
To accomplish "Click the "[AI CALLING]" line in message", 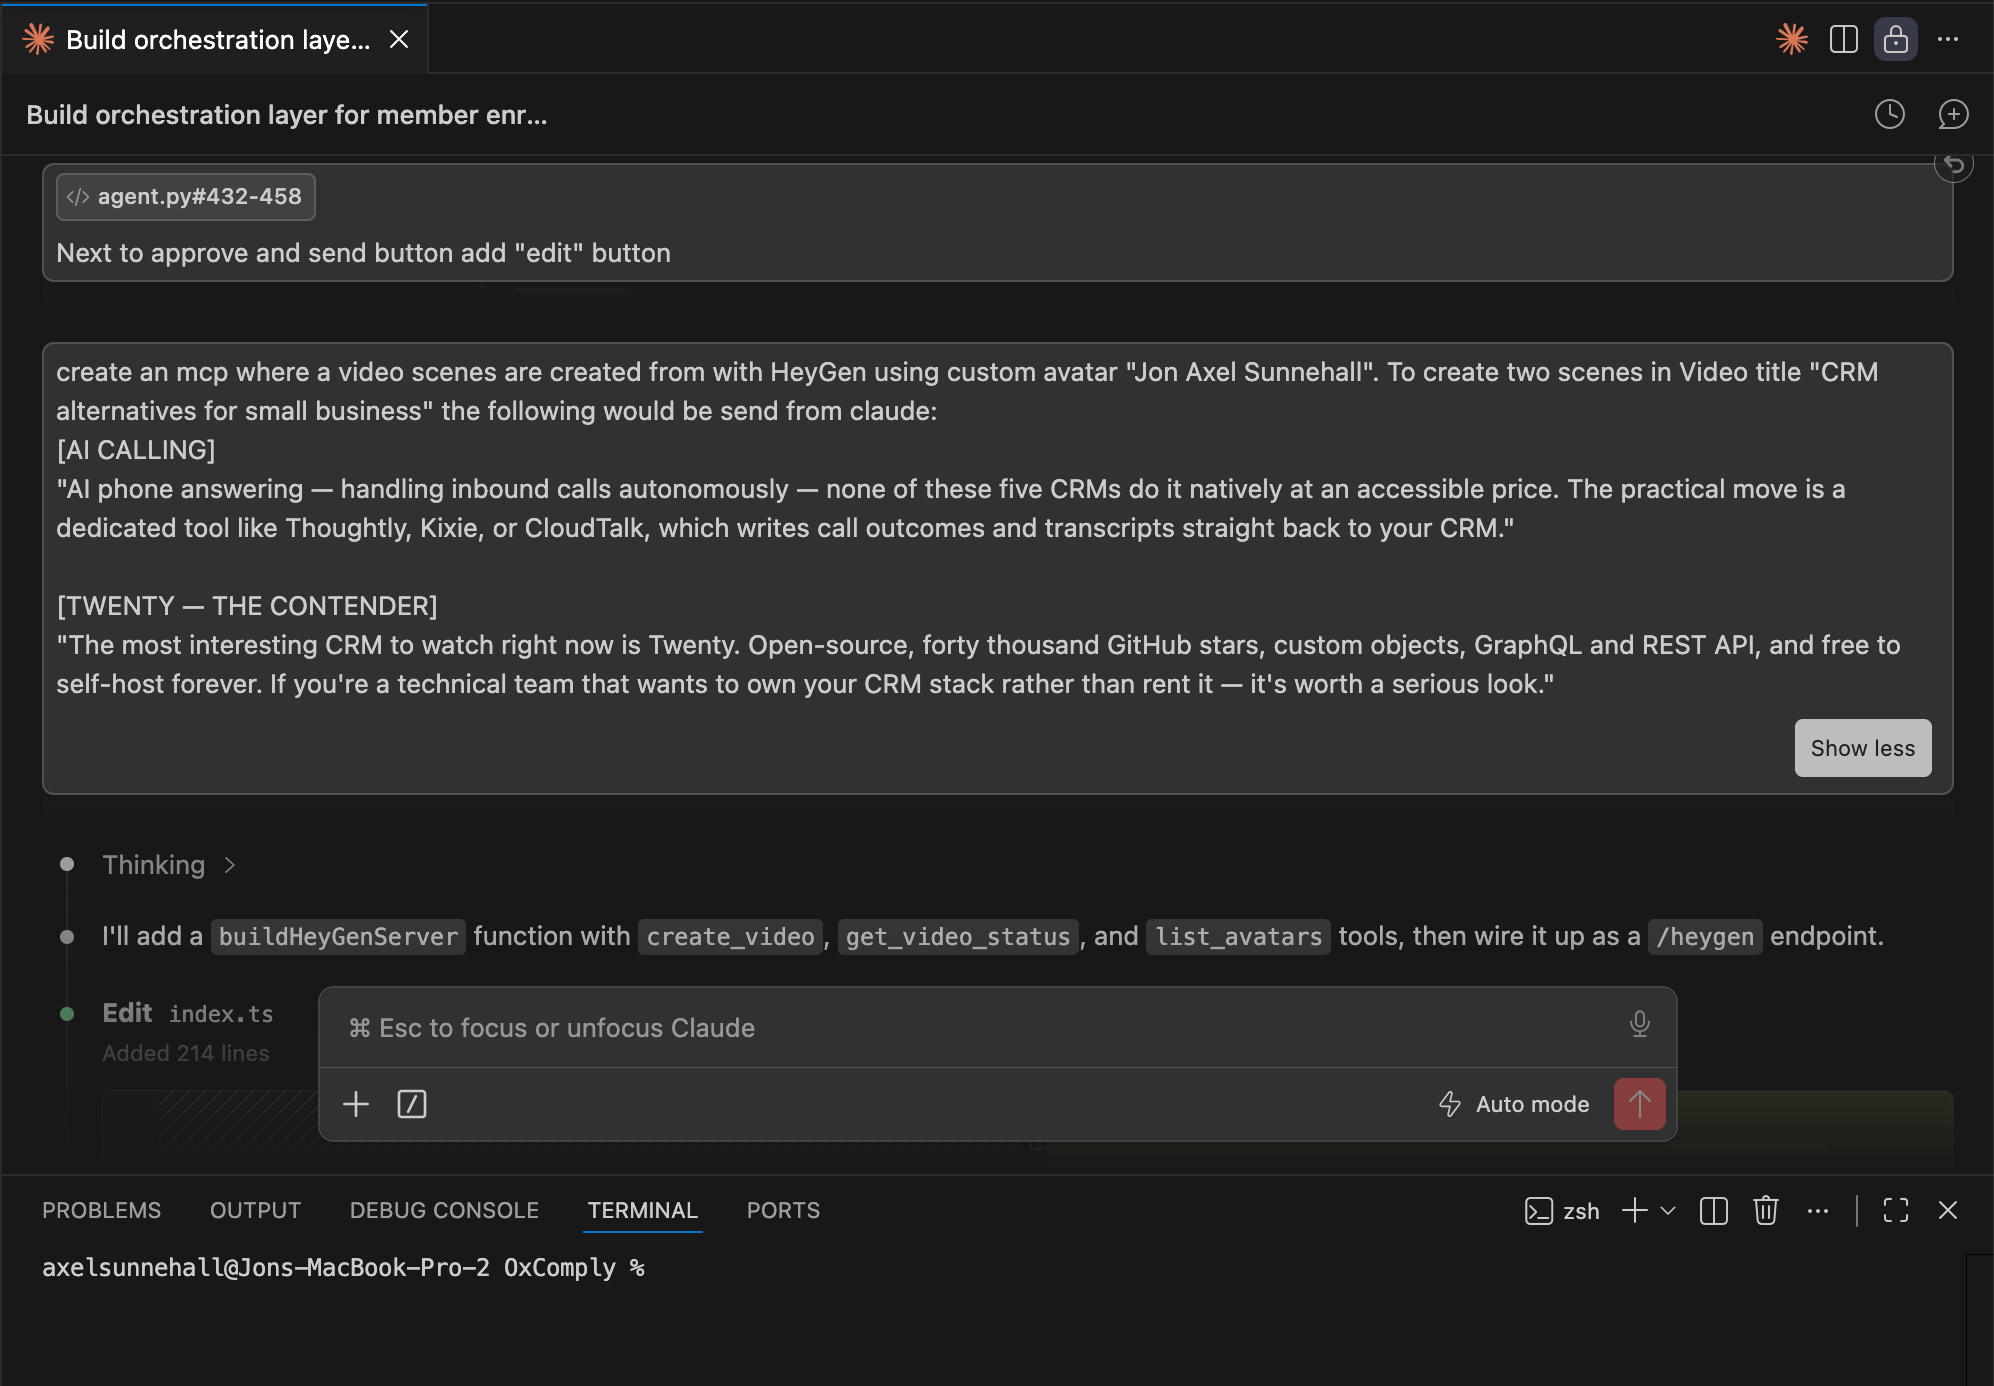I will (136, 450).
